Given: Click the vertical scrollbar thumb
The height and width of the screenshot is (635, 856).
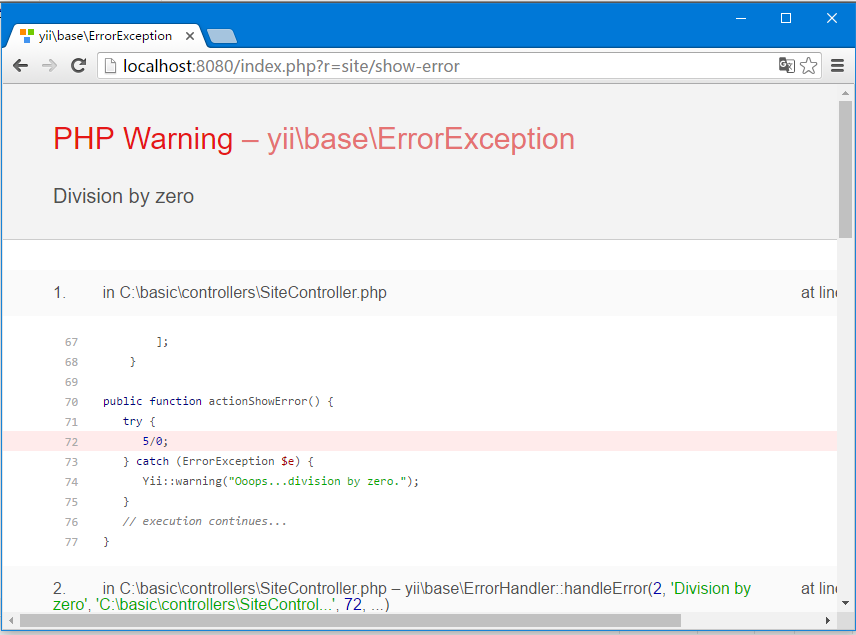Looking at the screenshot, I should coord(845,169).
